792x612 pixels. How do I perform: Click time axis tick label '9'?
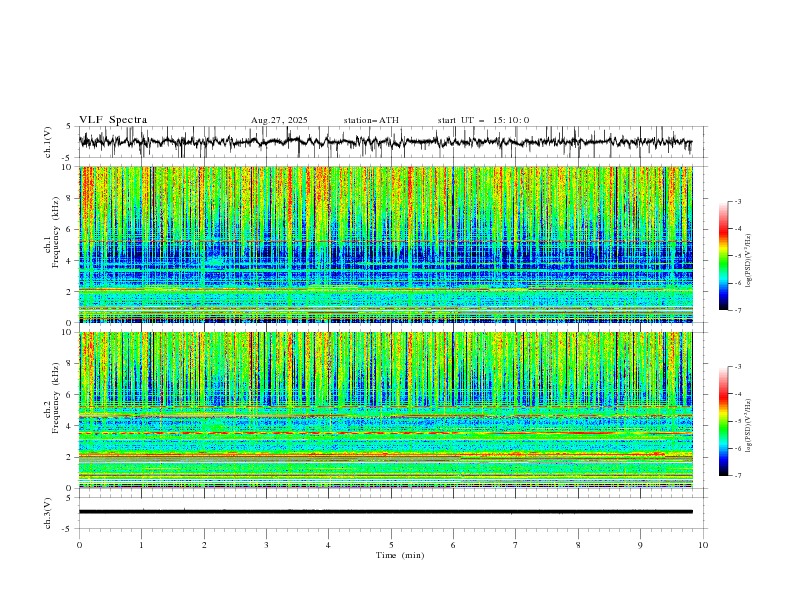(640, 545)
